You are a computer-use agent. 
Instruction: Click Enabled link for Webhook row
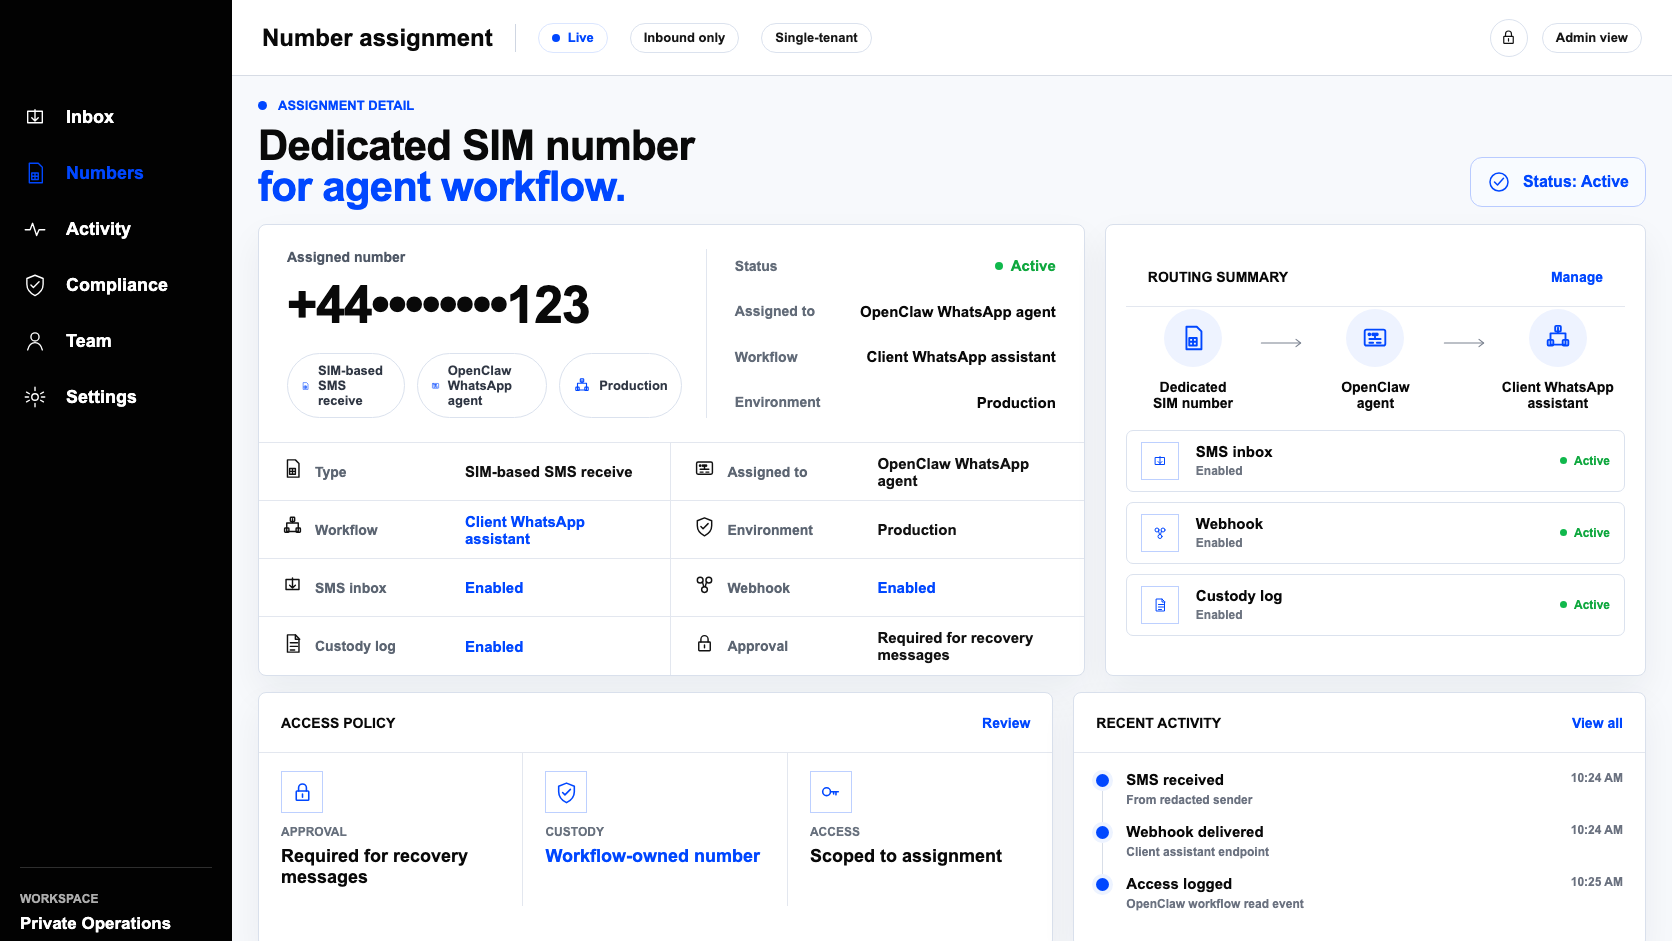[907, 588]
